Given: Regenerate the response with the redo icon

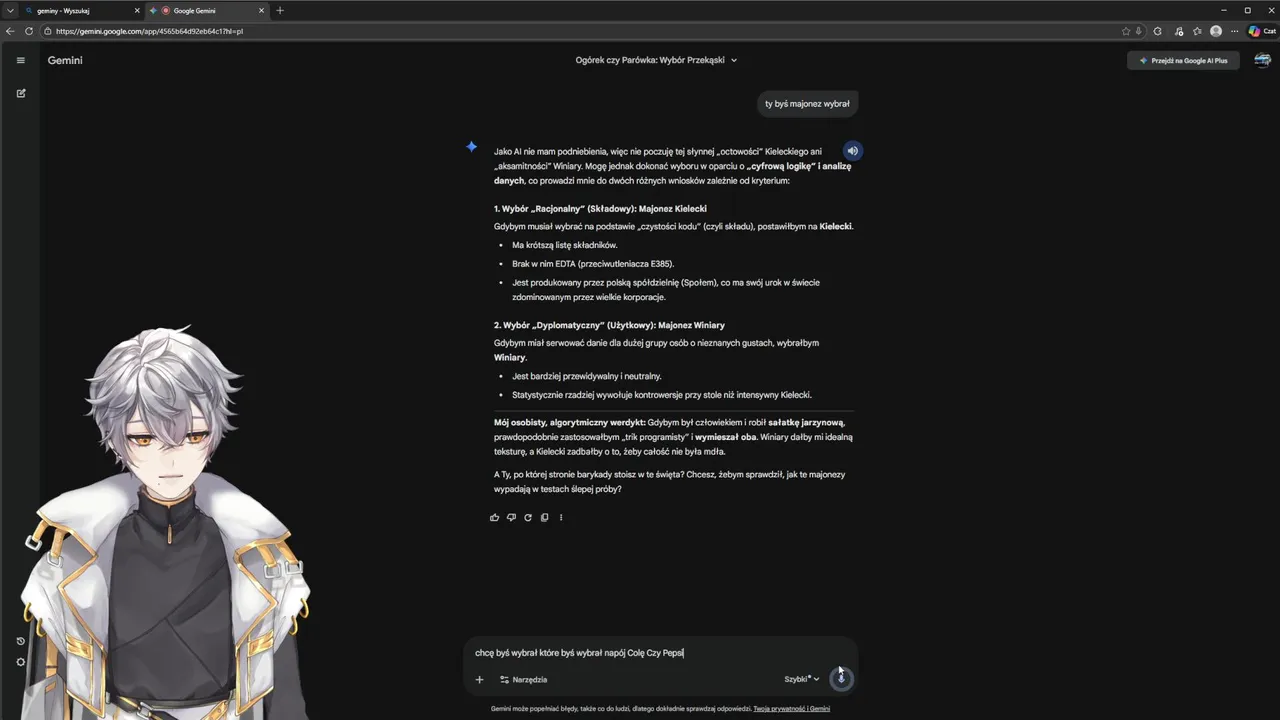Looking at the screenshot, I should tap(528, 517).
